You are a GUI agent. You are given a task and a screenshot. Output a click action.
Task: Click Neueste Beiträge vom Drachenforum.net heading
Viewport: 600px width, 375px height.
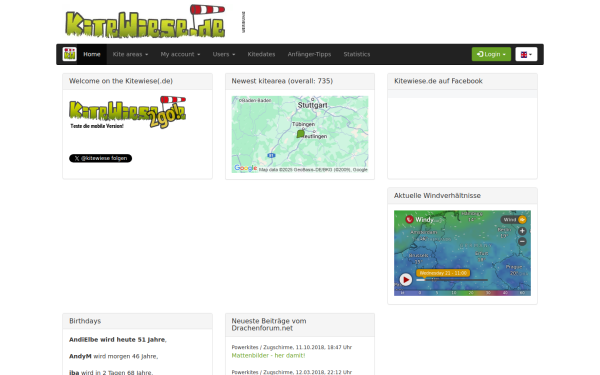point(269,324)
